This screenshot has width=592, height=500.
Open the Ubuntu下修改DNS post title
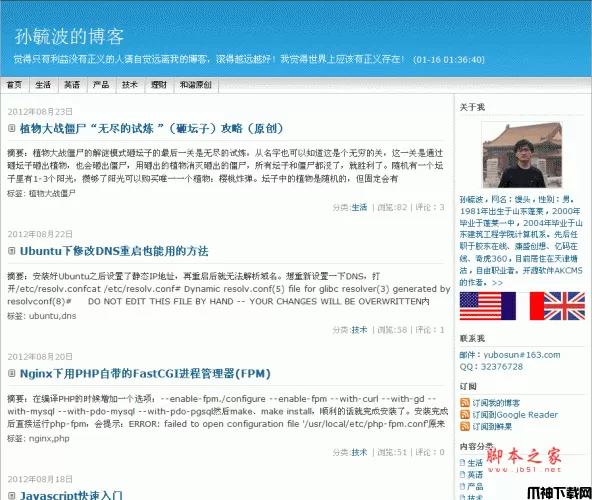[x=114, y=251]
